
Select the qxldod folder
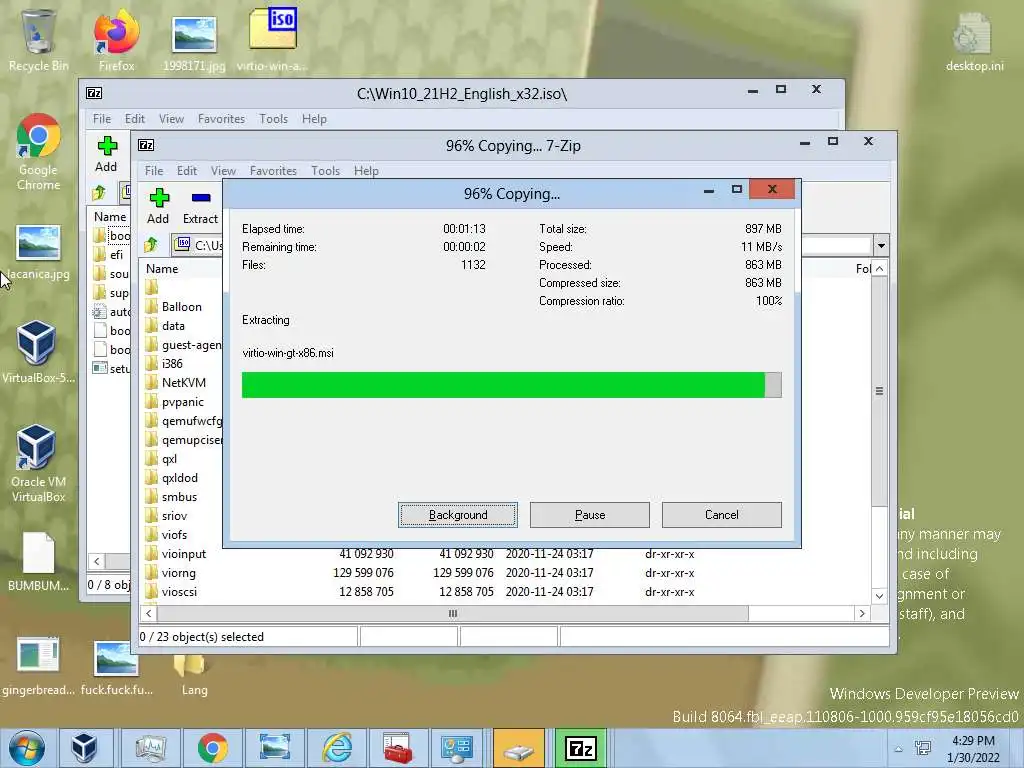point(180,477)
